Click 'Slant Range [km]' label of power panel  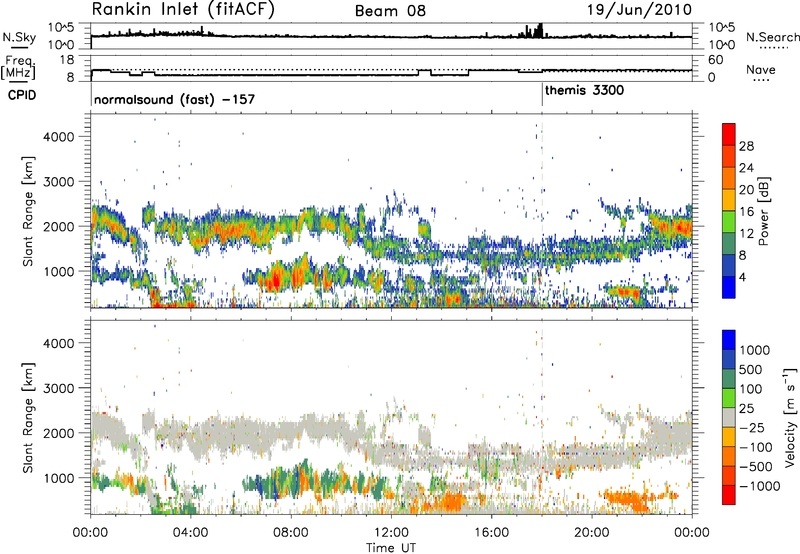(28, 212)
